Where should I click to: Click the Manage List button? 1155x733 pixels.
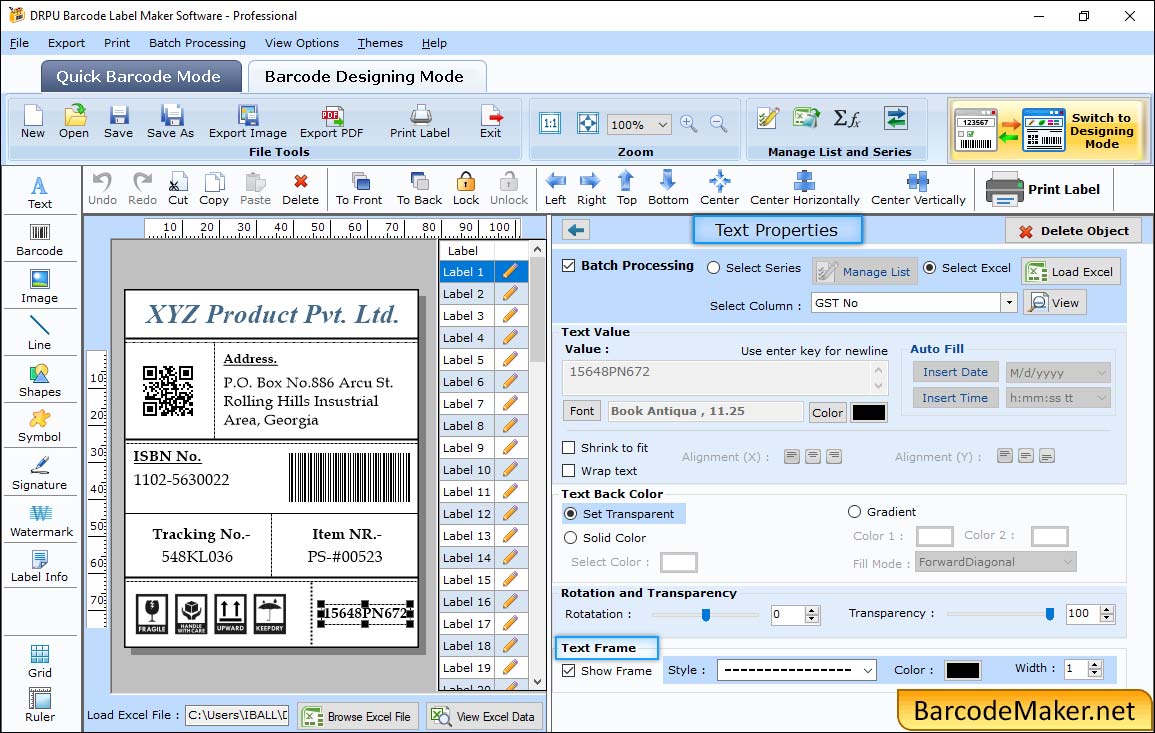[x=865, y=272]
